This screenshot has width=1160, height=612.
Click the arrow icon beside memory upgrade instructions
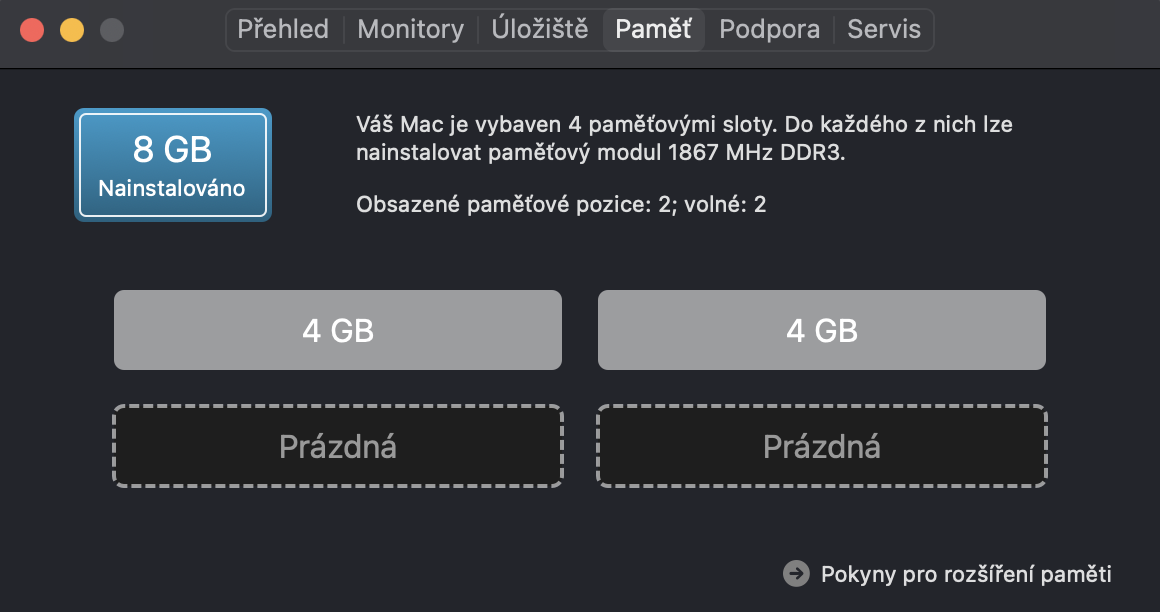click(796, 573)
